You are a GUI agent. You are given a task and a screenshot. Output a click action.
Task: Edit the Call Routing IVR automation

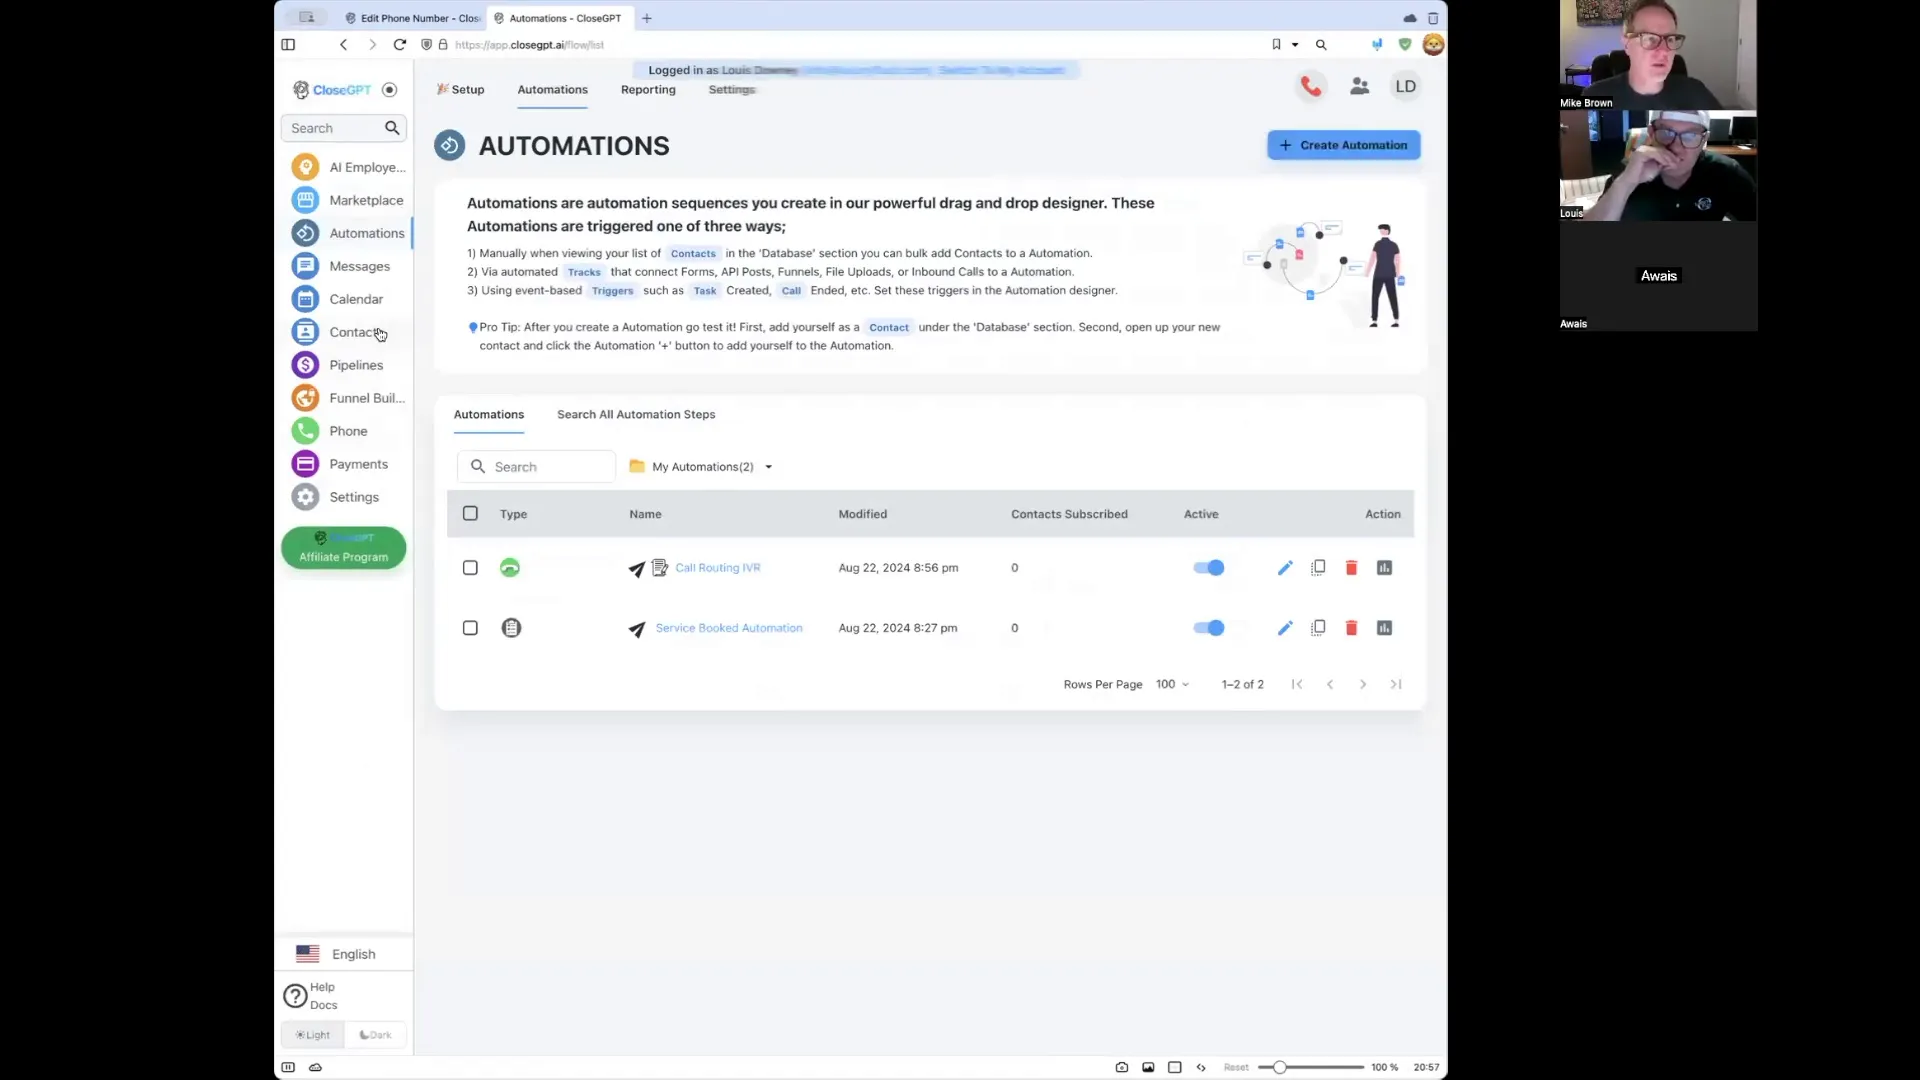tap(1285, 568)
